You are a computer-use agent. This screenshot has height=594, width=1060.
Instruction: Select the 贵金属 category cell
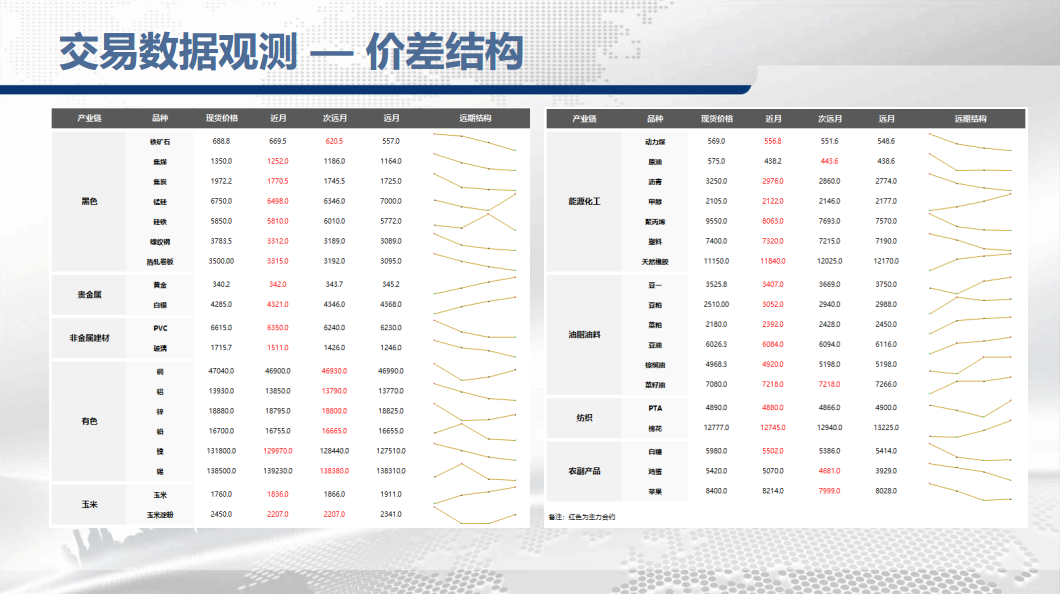90,295
